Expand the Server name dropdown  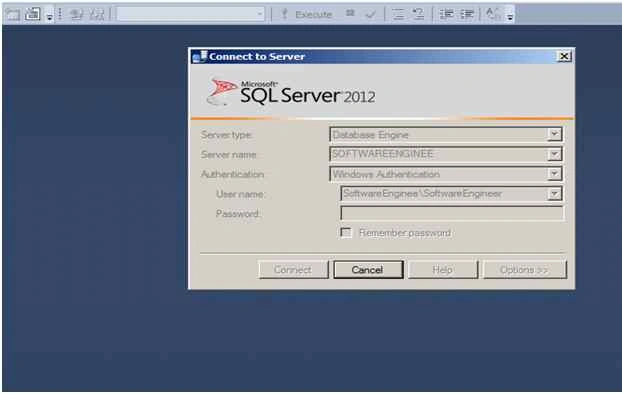coord(555,154)
